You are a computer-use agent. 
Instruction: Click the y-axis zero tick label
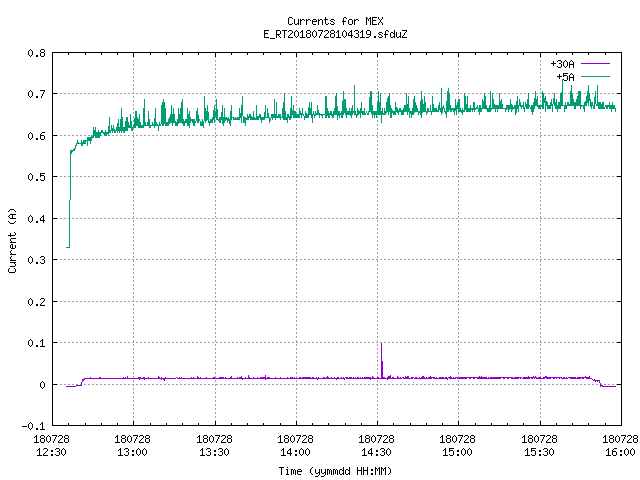click(x=42, y=384)
